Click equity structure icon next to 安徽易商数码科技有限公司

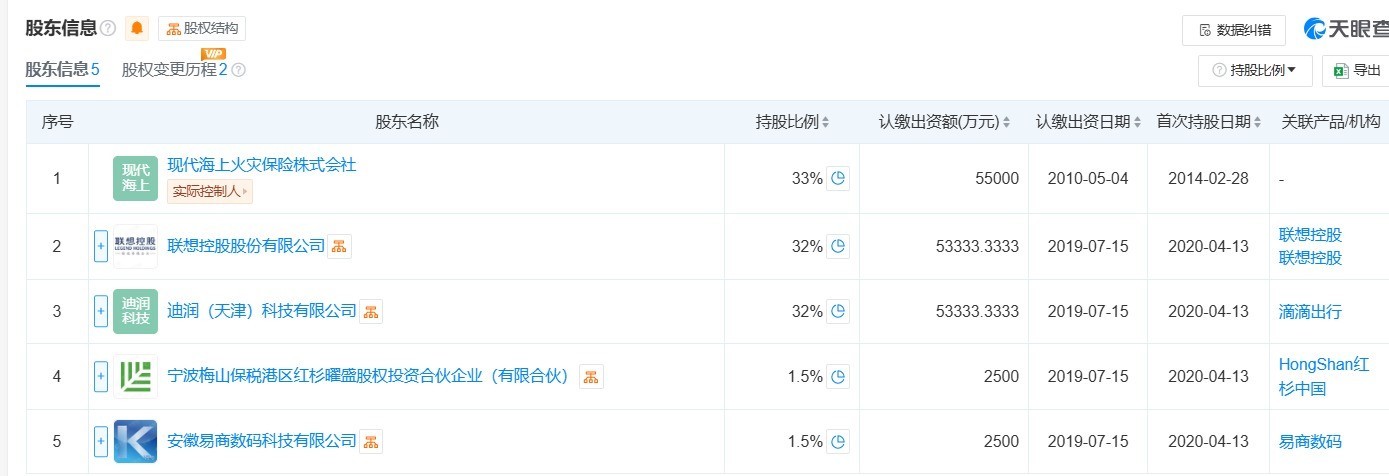(x=370, y=441)
